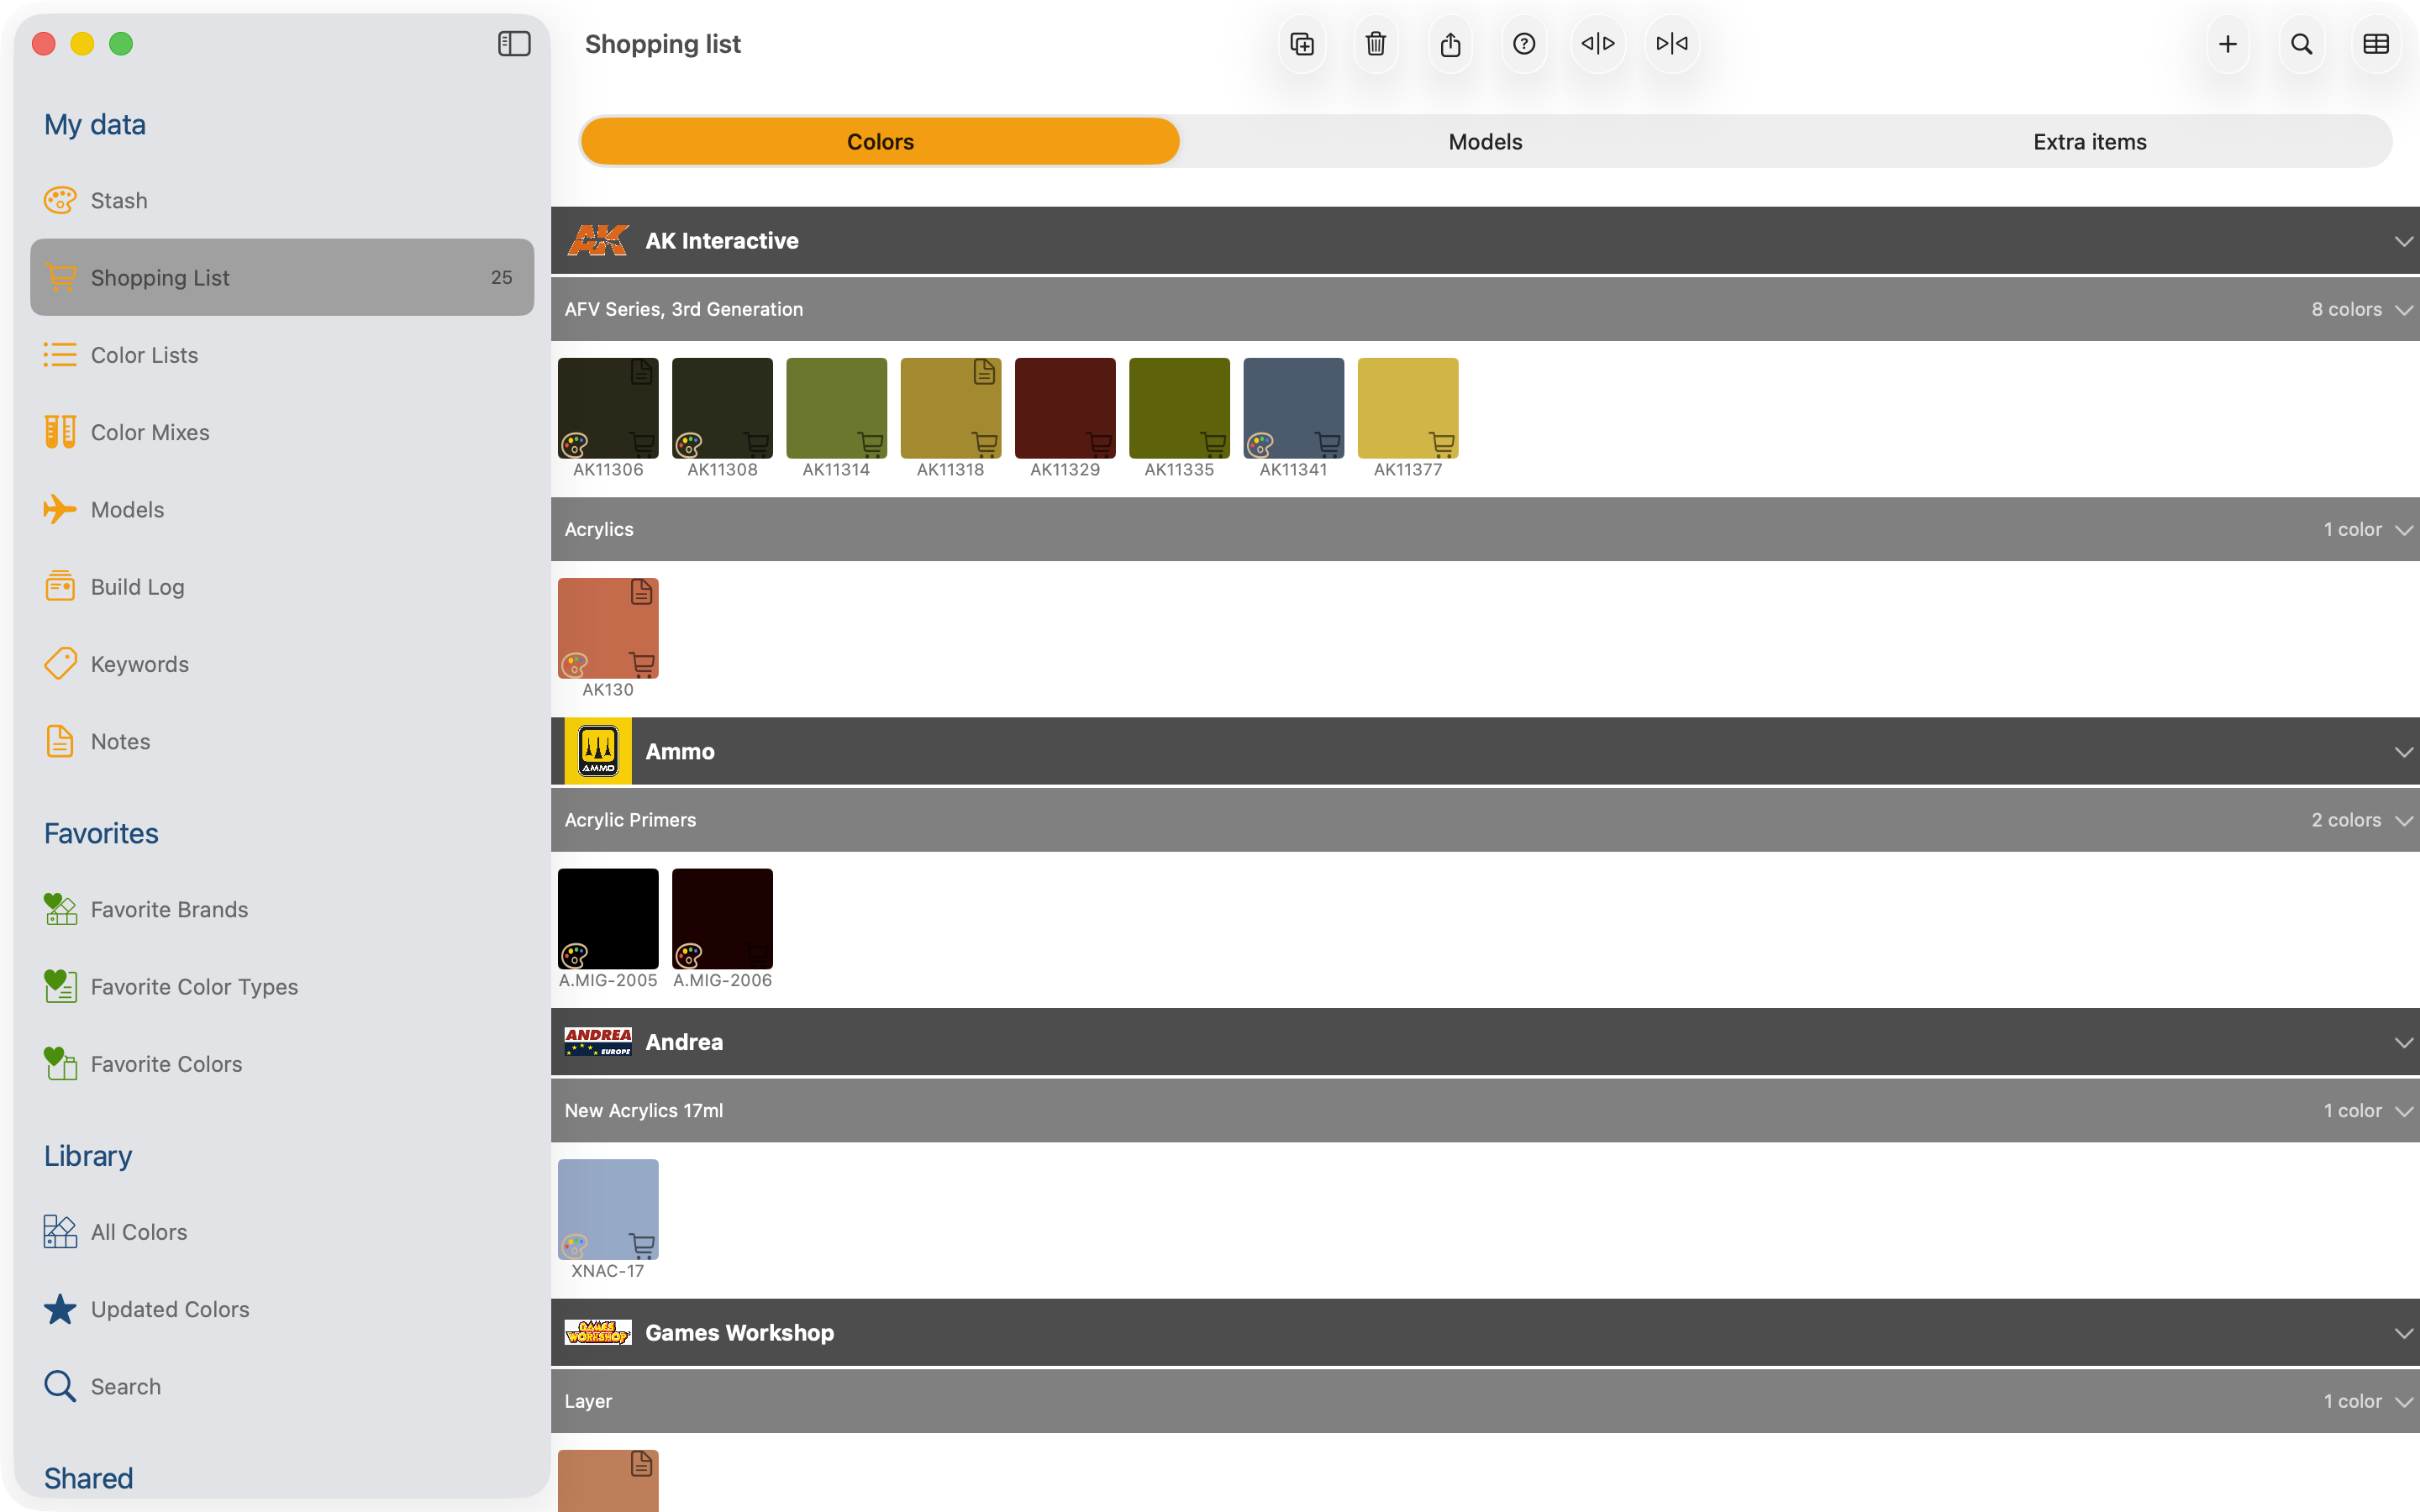Open Notes in the sidebar
2420x1512 pixels.
[282, 741]
